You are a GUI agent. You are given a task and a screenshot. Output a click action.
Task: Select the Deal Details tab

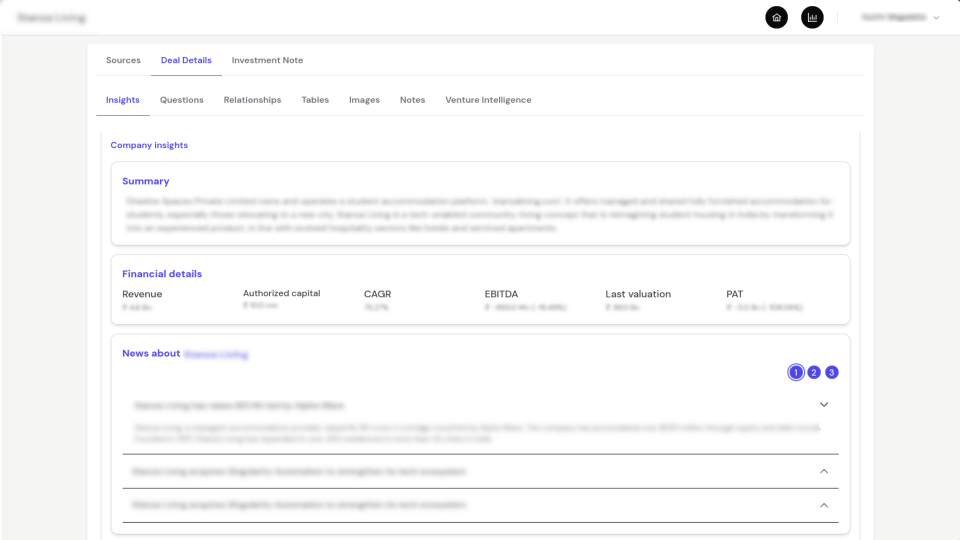pyautogui.click(x=186, y=60)
